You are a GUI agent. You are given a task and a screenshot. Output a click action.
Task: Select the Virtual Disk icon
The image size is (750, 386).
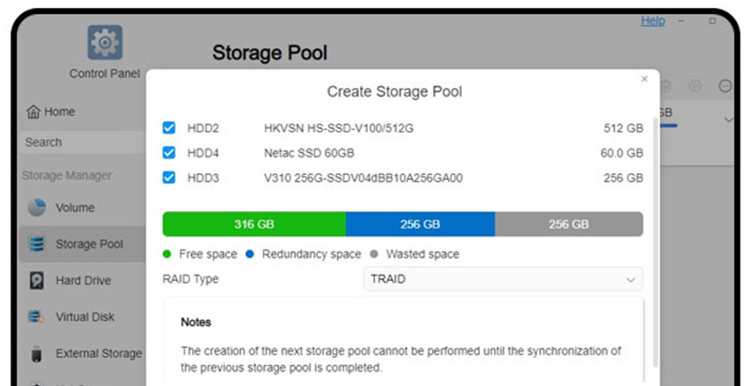click(36, 317)
